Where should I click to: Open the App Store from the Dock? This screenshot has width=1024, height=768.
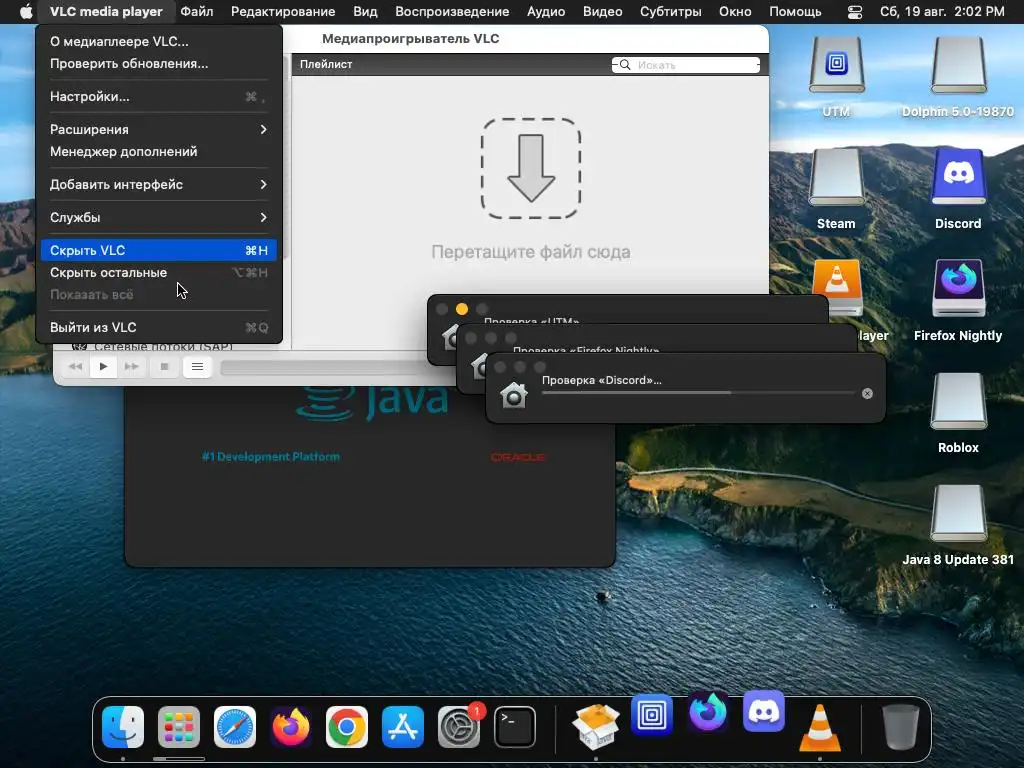click(x=403, y=727)
